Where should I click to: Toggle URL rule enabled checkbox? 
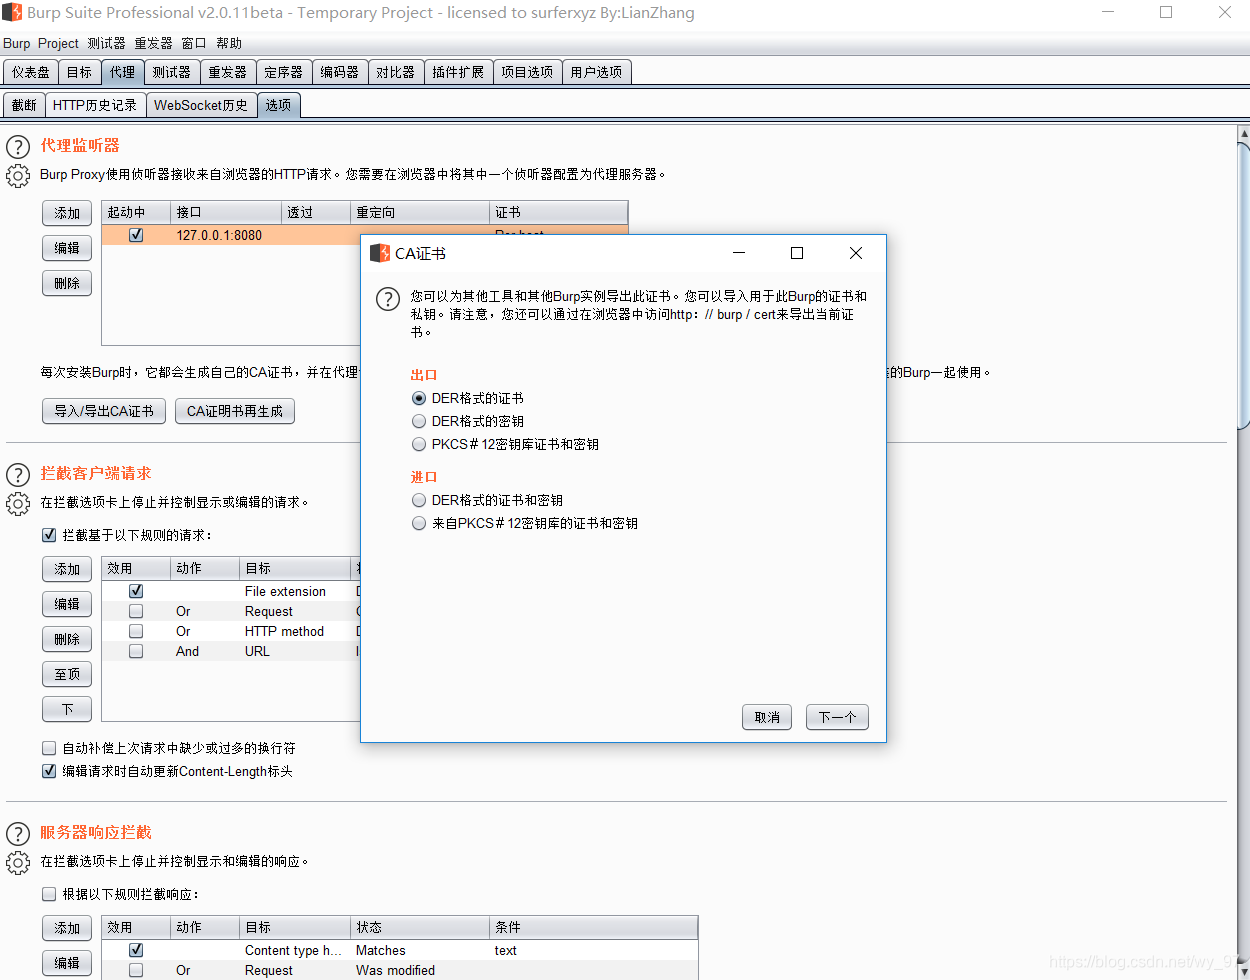click(136, 651)
